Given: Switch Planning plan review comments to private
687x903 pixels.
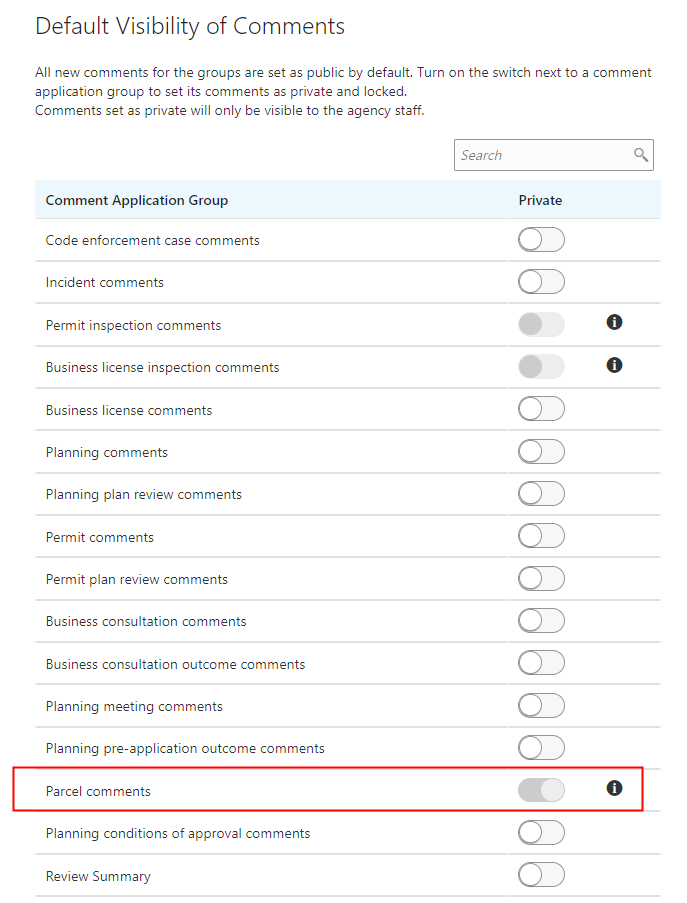Looking at the screenshot, I should pos(541,494).
